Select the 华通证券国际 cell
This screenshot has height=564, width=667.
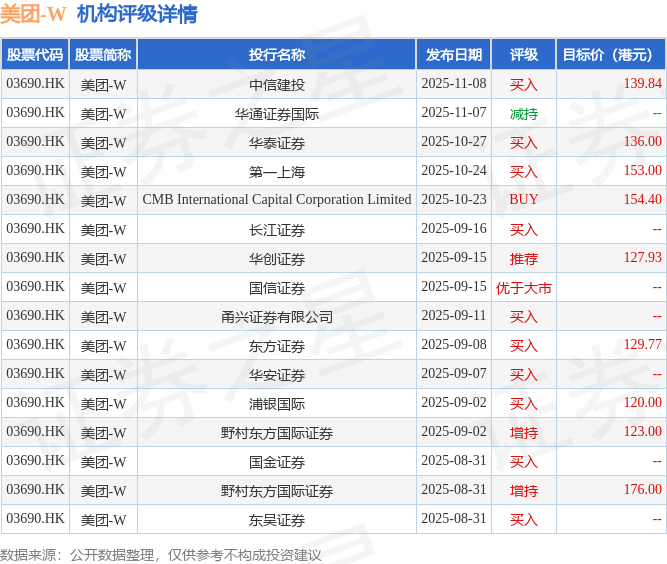pos(276,114)
